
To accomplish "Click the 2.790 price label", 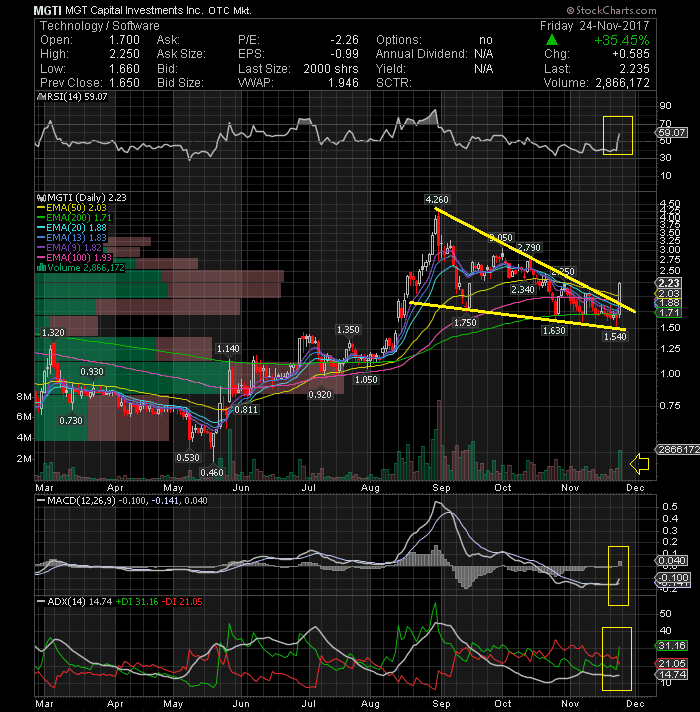I will tap(529, 247).
